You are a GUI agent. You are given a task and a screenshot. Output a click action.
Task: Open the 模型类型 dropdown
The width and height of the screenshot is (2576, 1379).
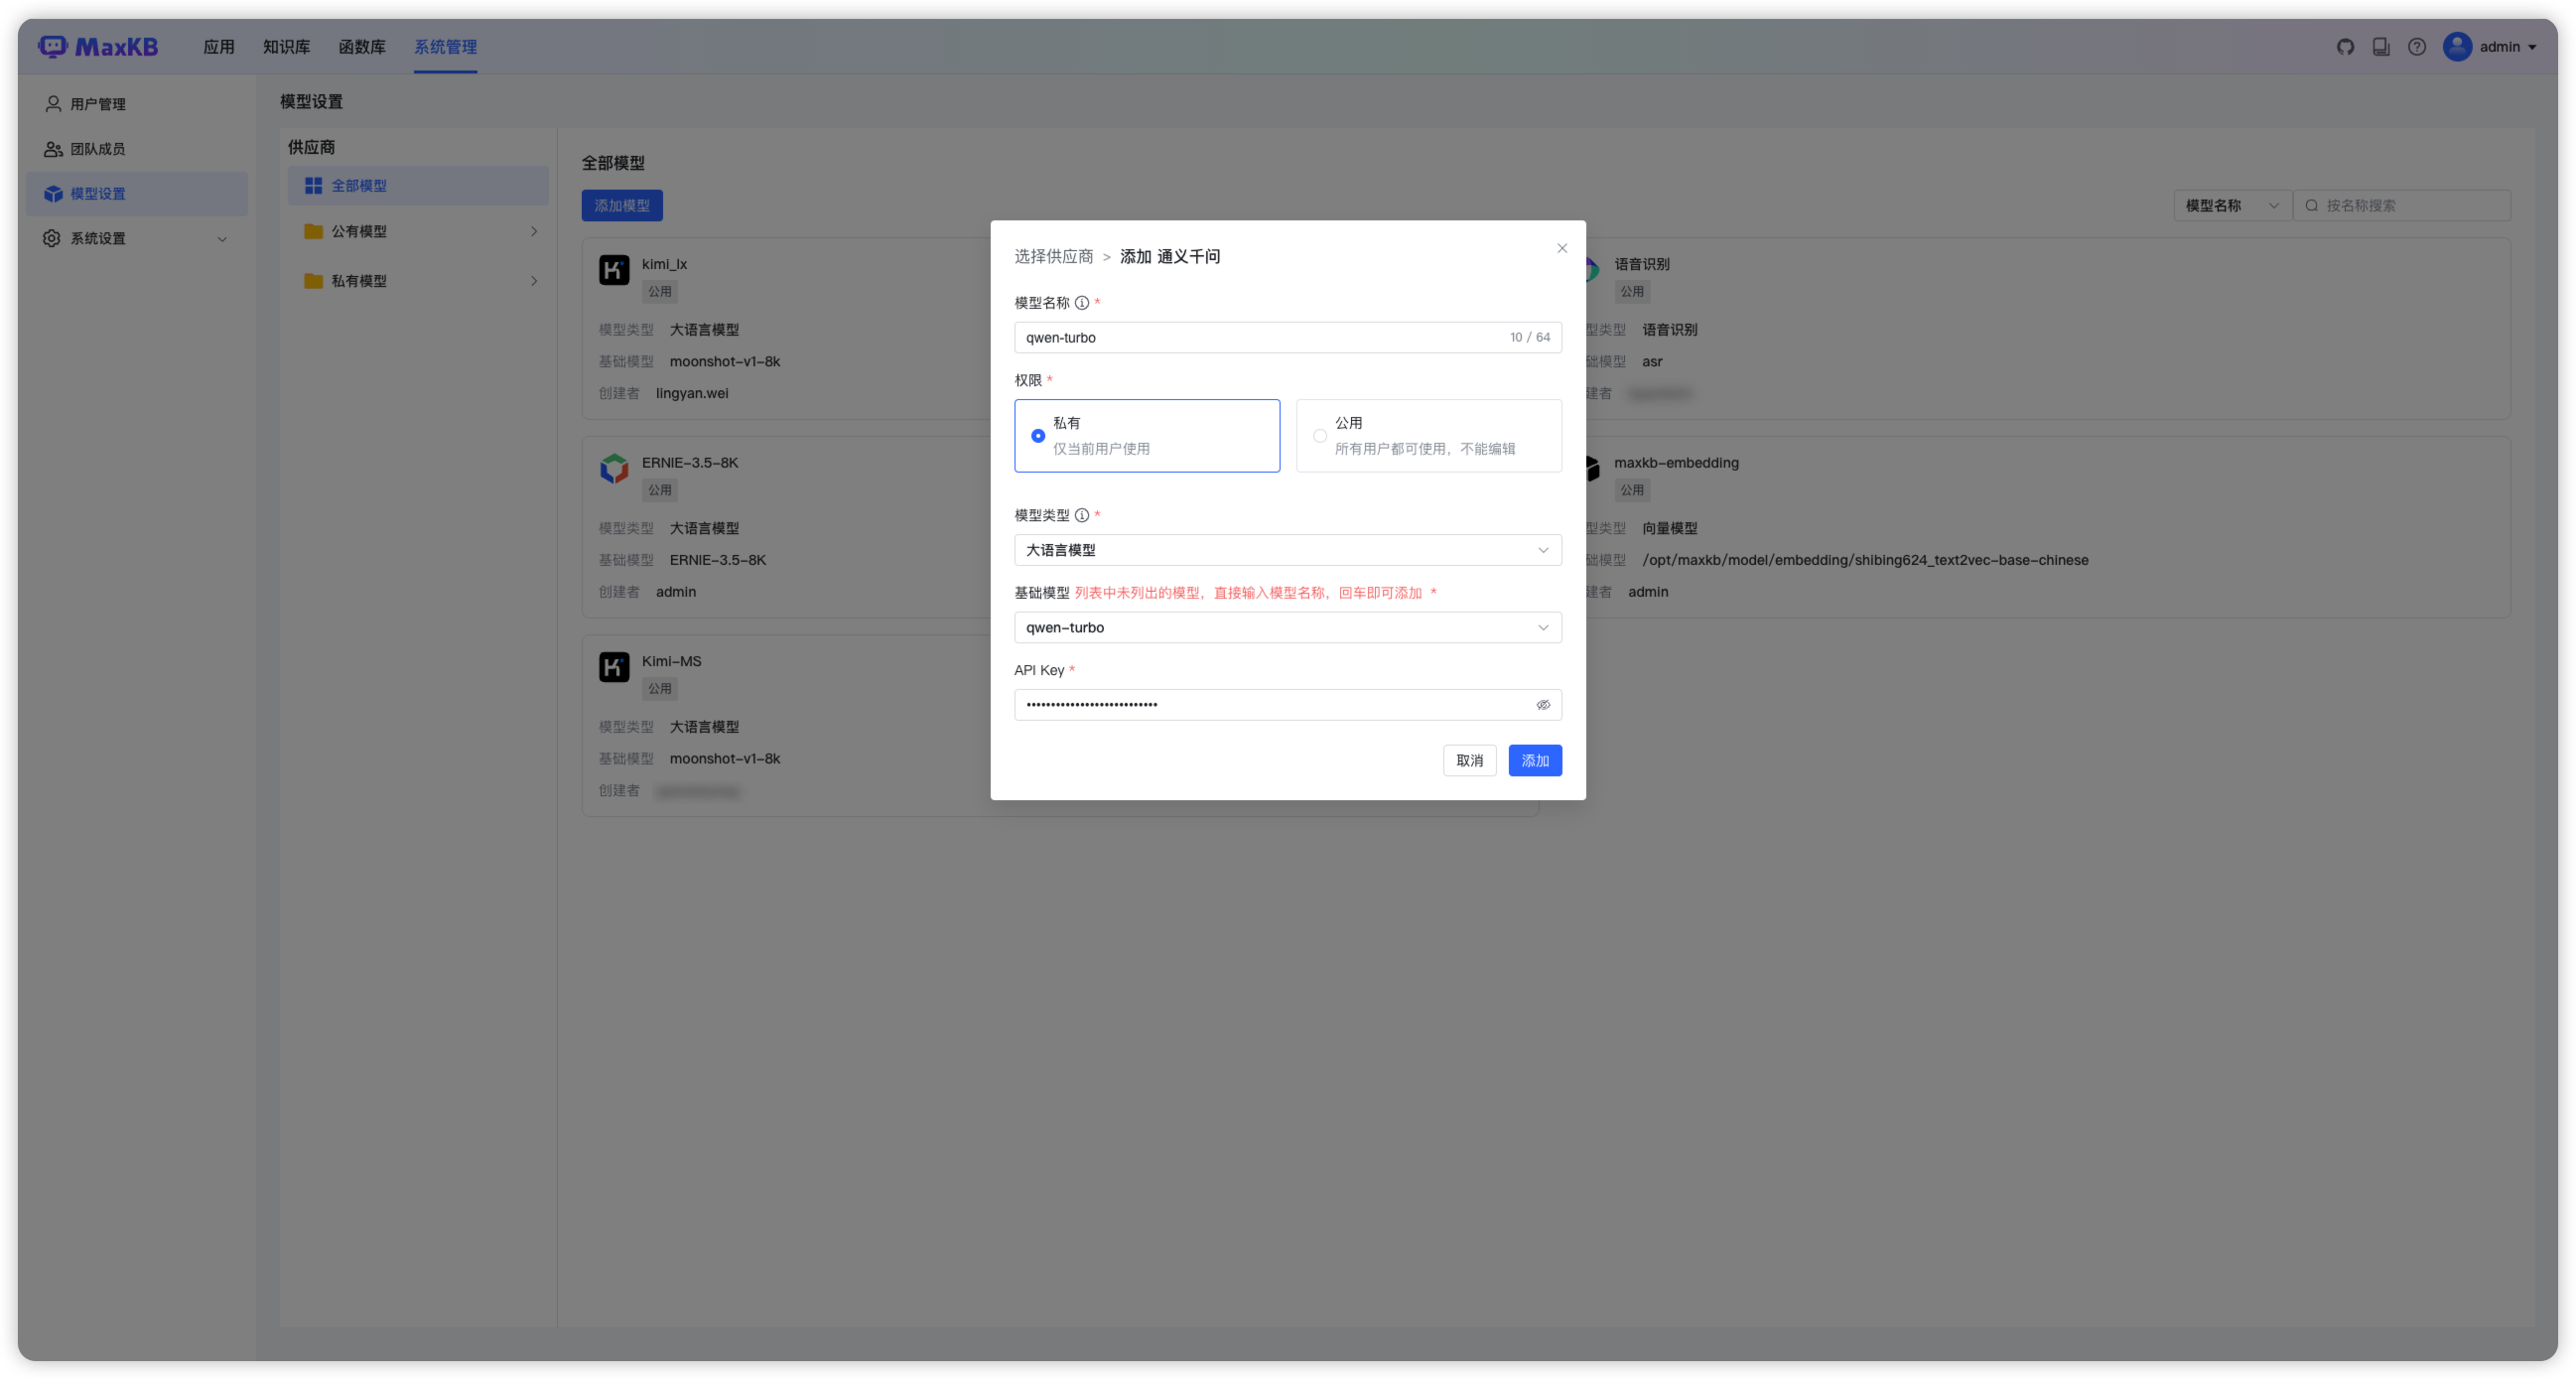point(1287,550)
